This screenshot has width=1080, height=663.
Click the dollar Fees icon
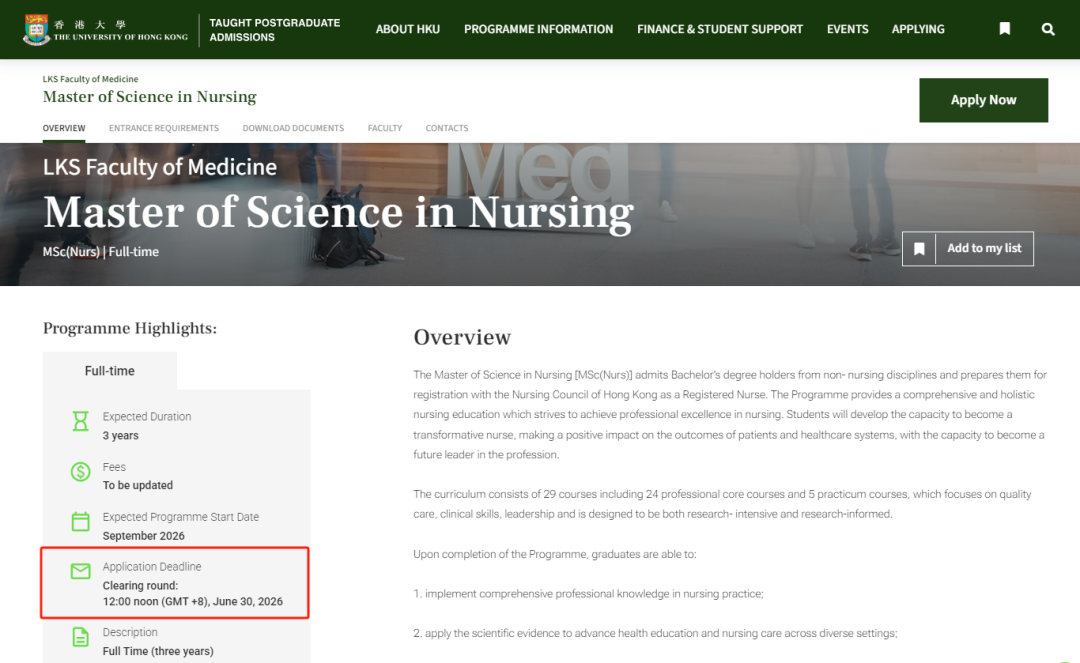(81, 472)
